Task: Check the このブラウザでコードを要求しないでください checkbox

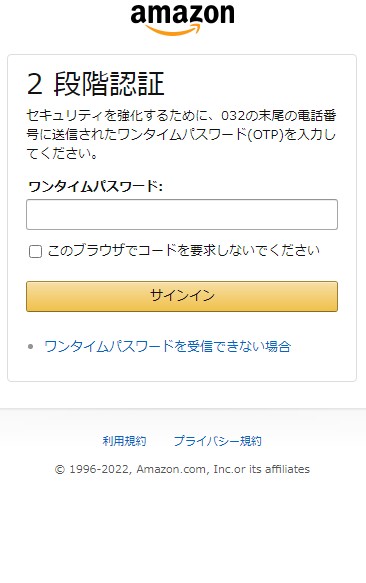Action: [x=35, y=251]
